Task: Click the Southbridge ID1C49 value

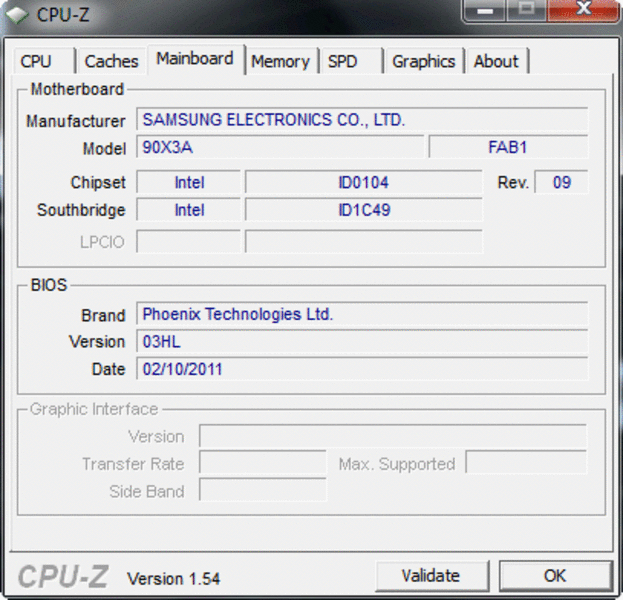Action: pos(364,210)
